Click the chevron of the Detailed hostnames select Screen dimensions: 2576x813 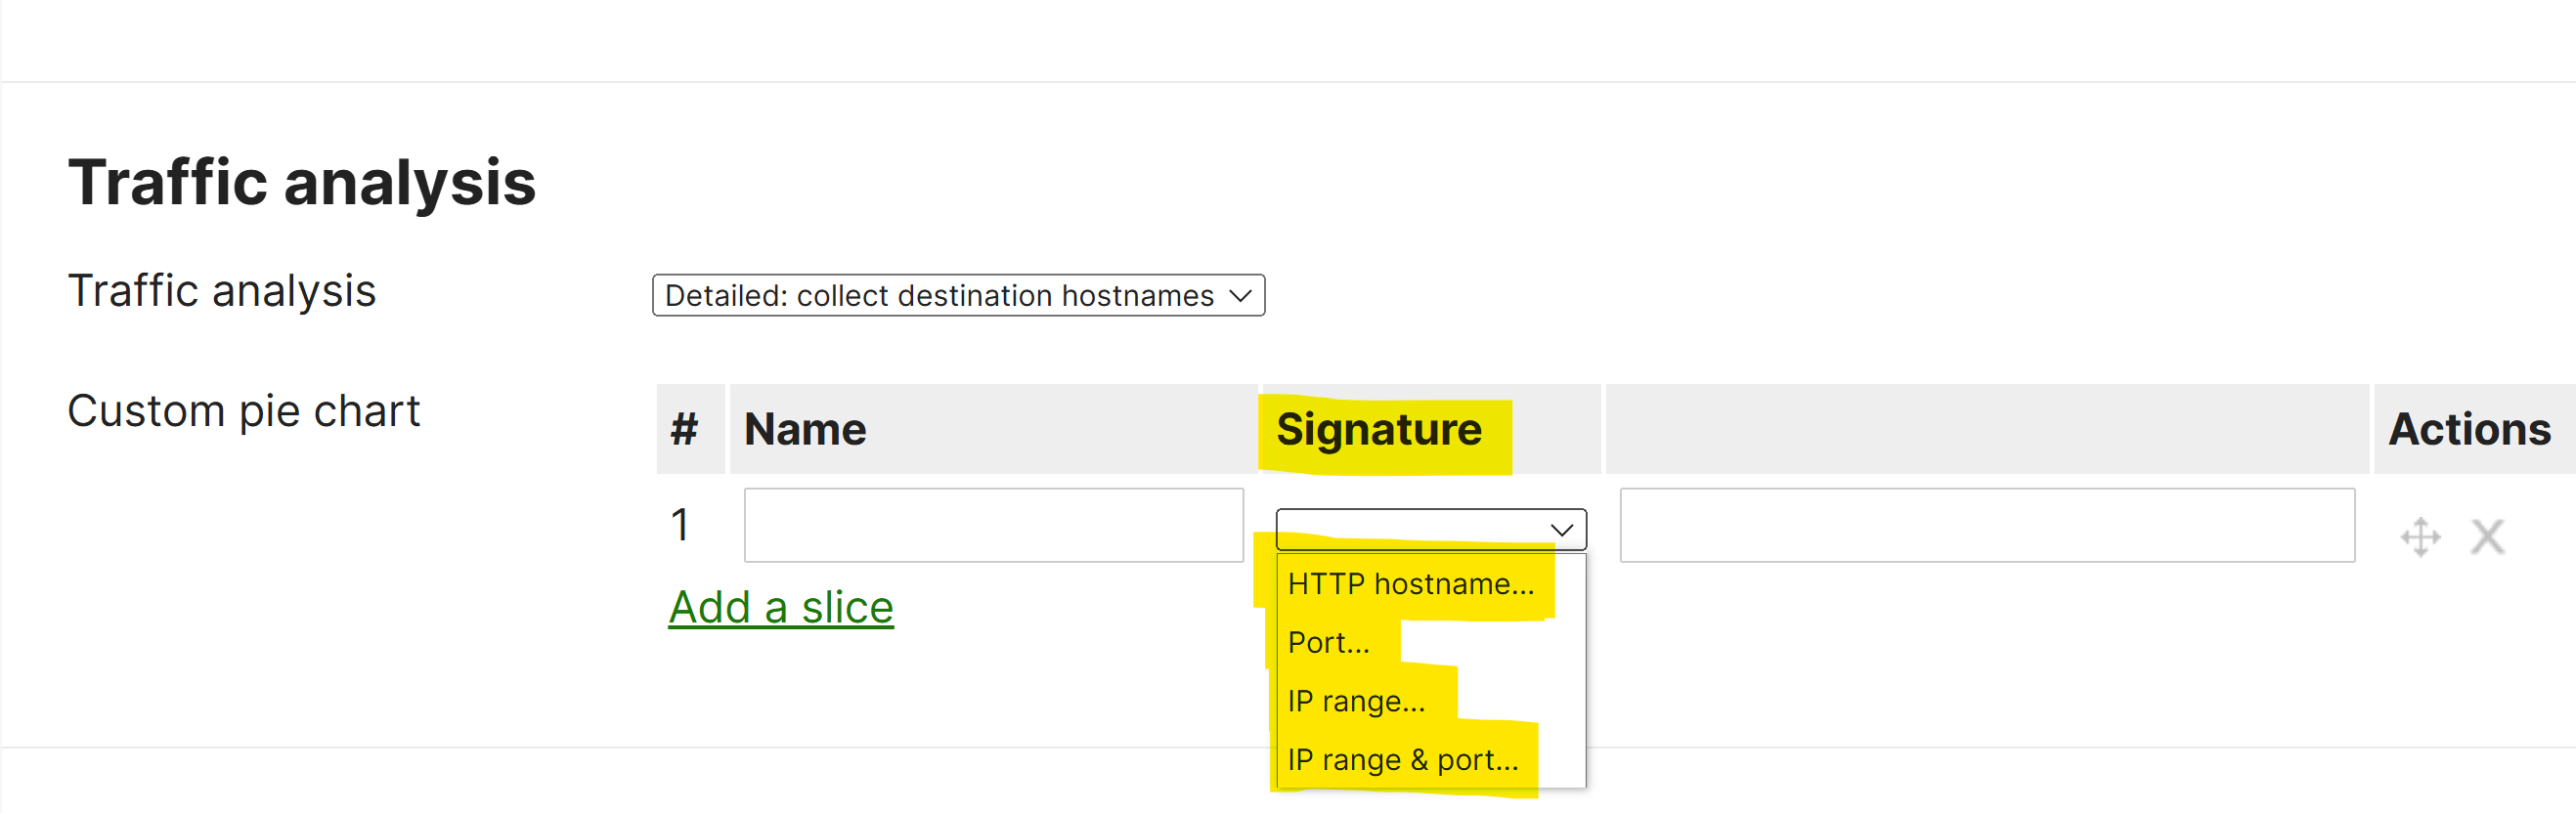(x=1240, y=296)
